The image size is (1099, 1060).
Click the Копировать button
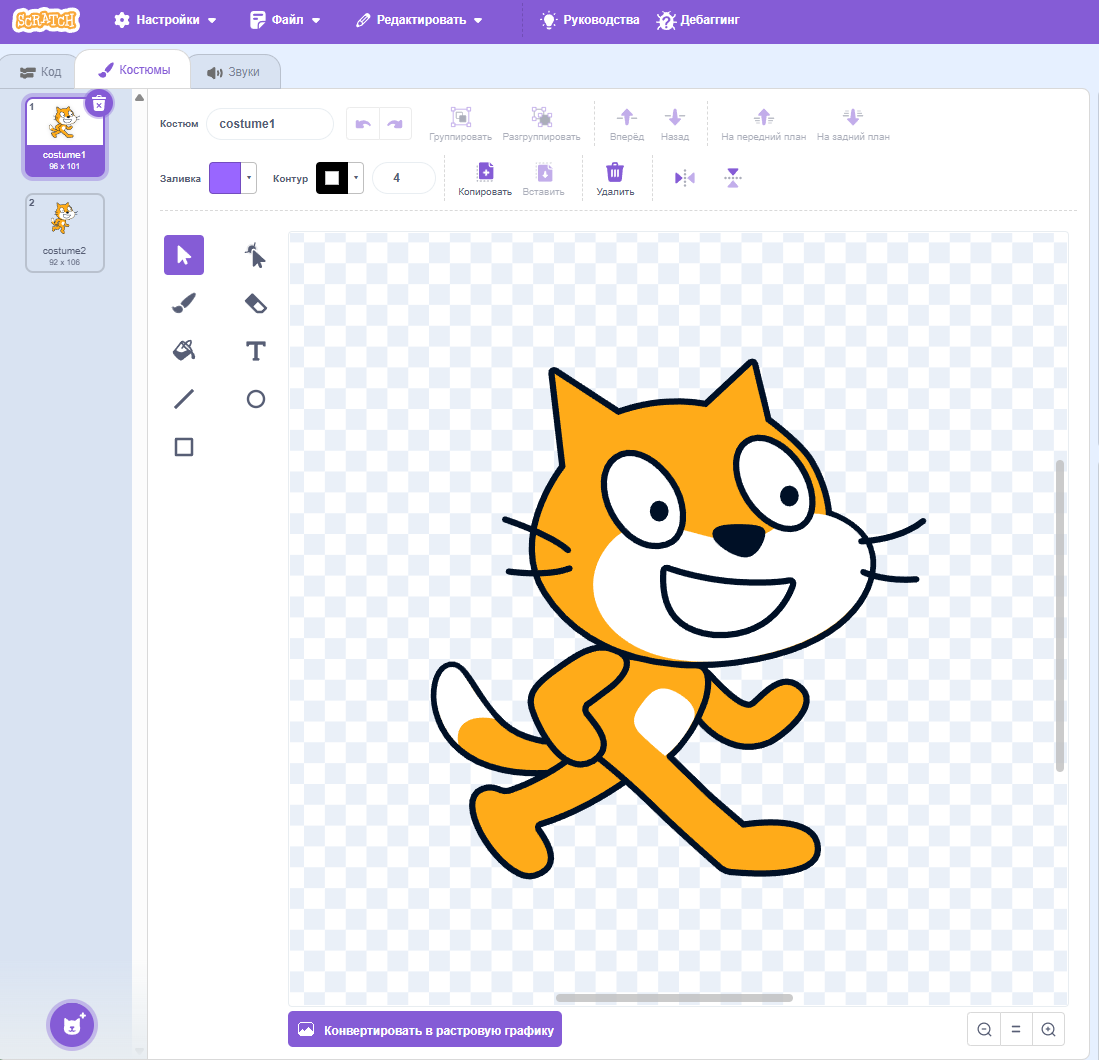click(x=484, y=178)
